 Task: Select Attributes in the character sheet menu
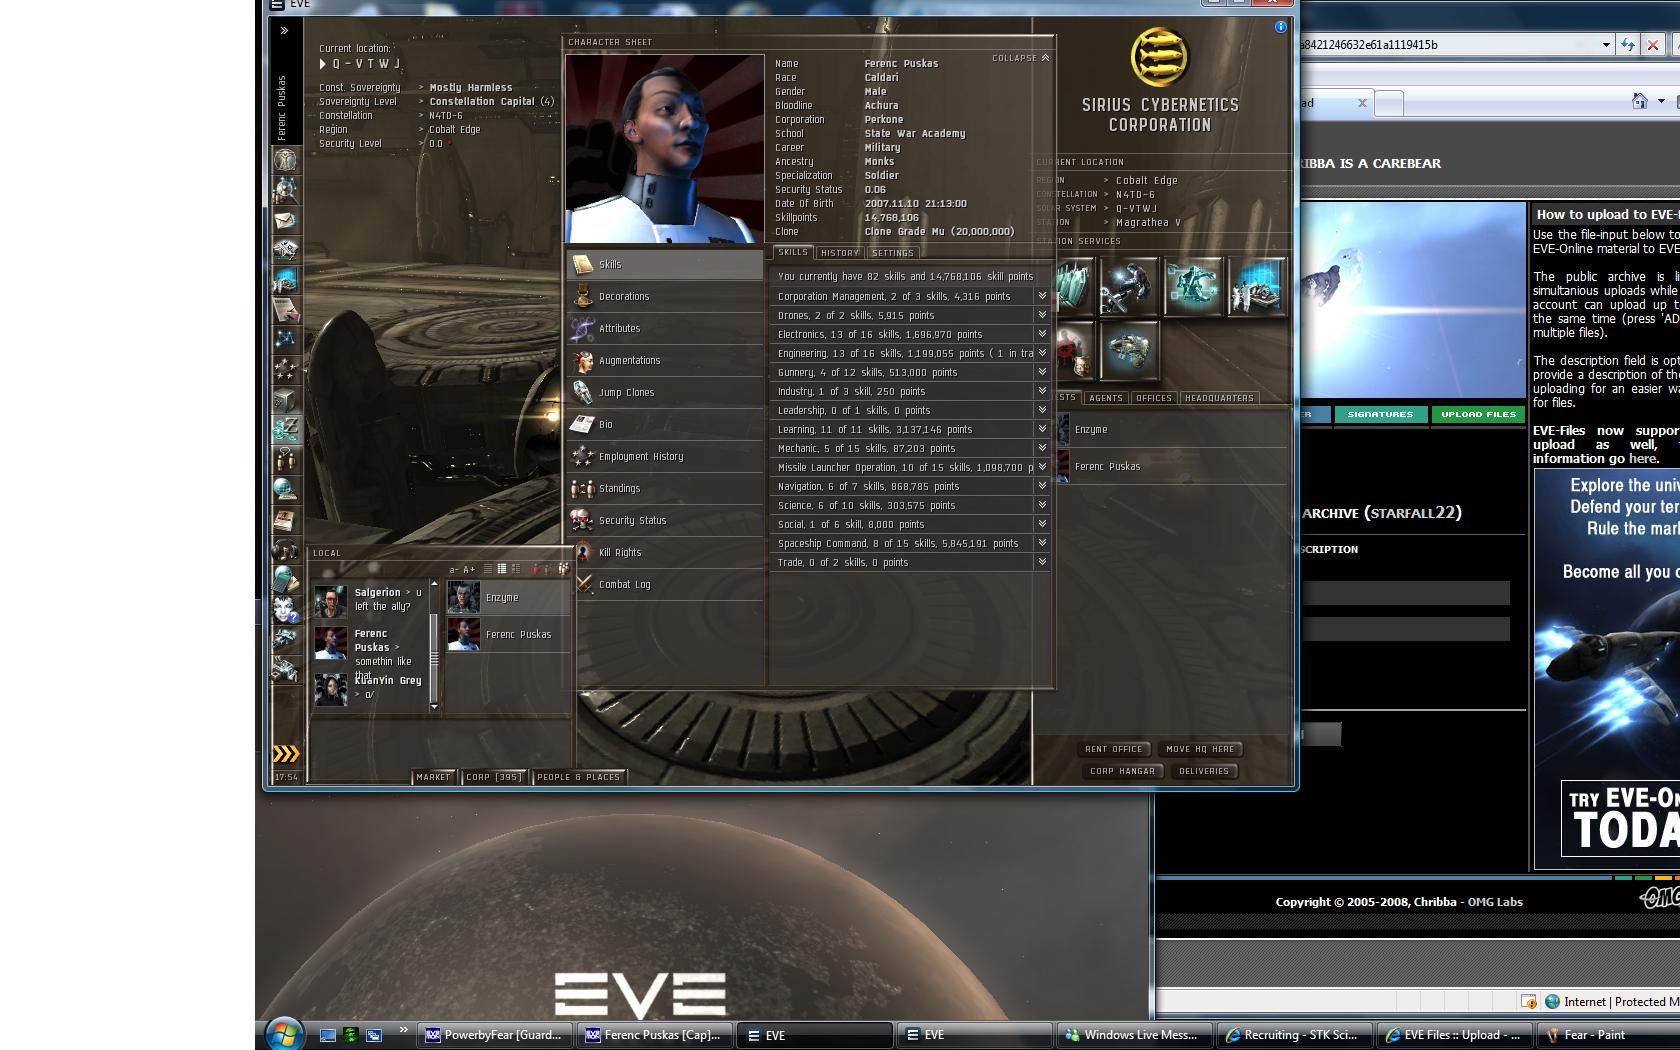(665, 328)
